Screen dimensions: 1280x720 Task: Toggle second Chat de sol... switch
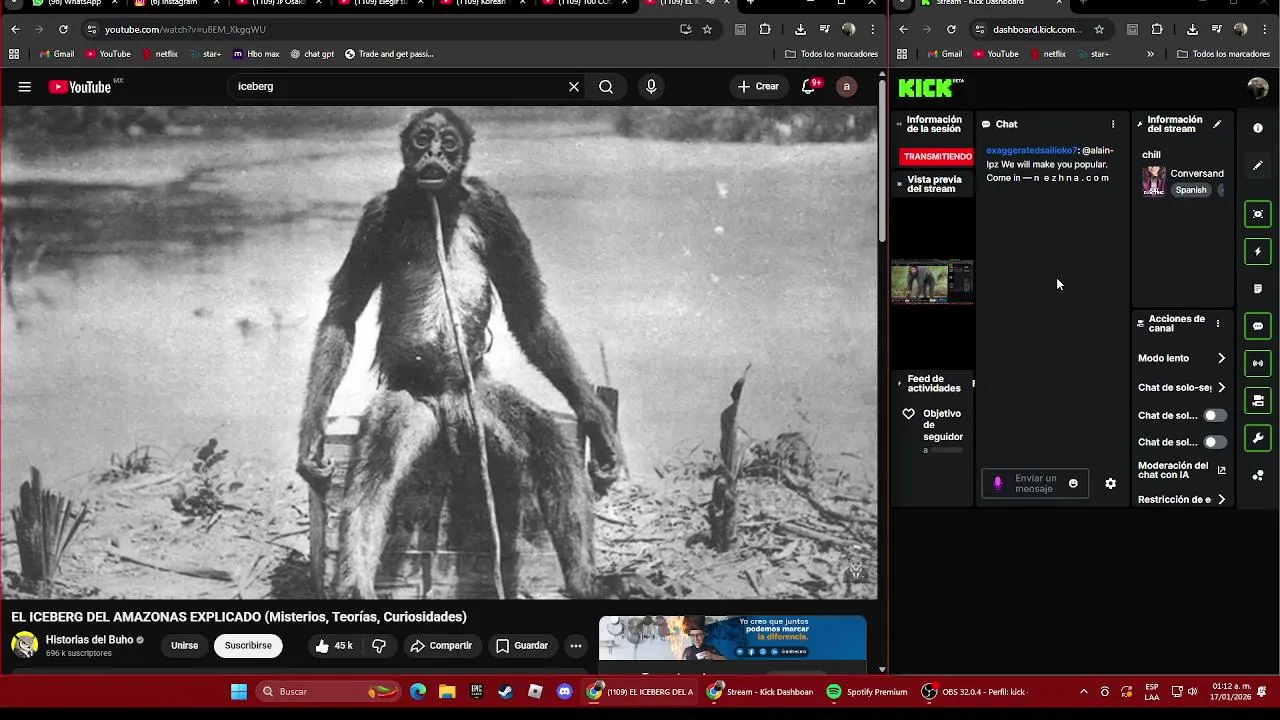click(x=1215, y=442)
